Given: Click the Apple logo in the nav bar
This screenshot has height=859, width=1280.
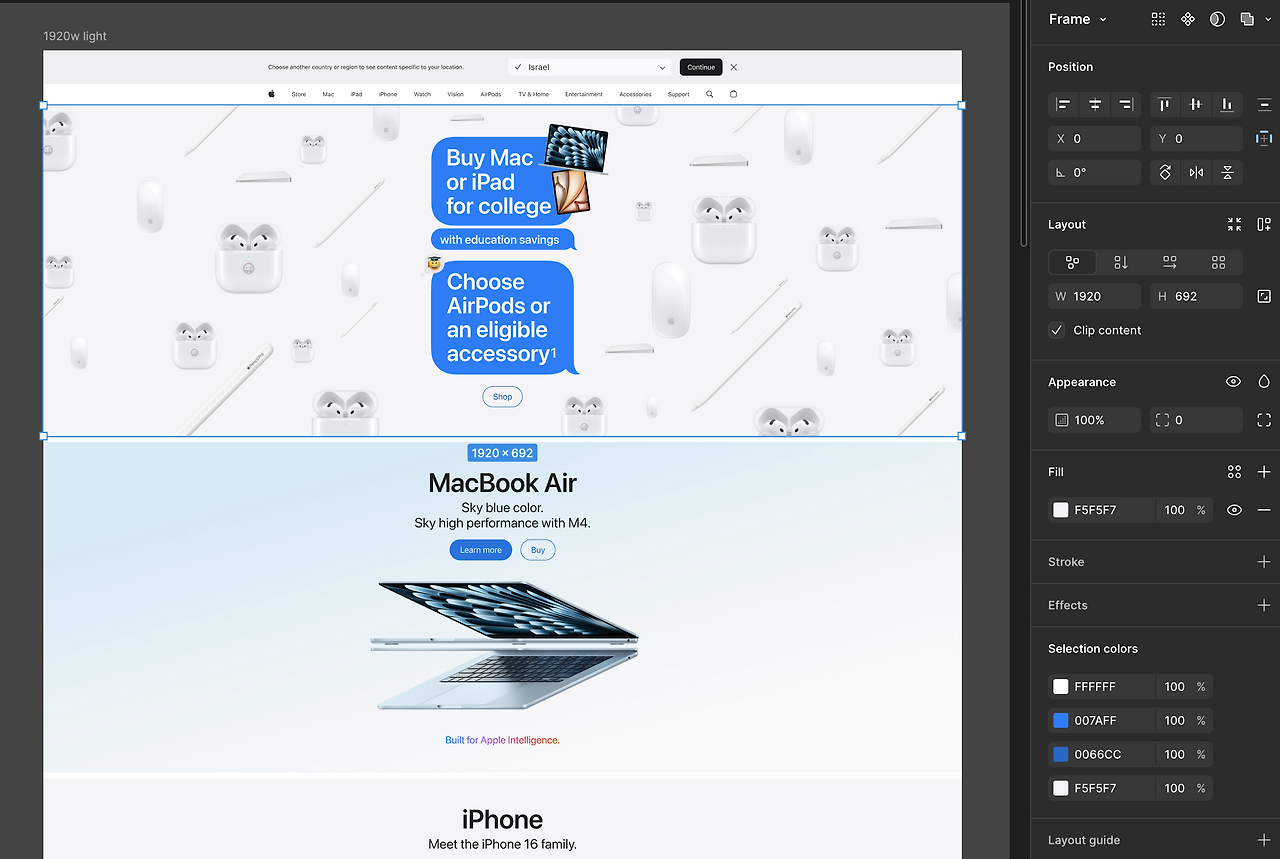Looking at the screenshot, I should point(271,94).
